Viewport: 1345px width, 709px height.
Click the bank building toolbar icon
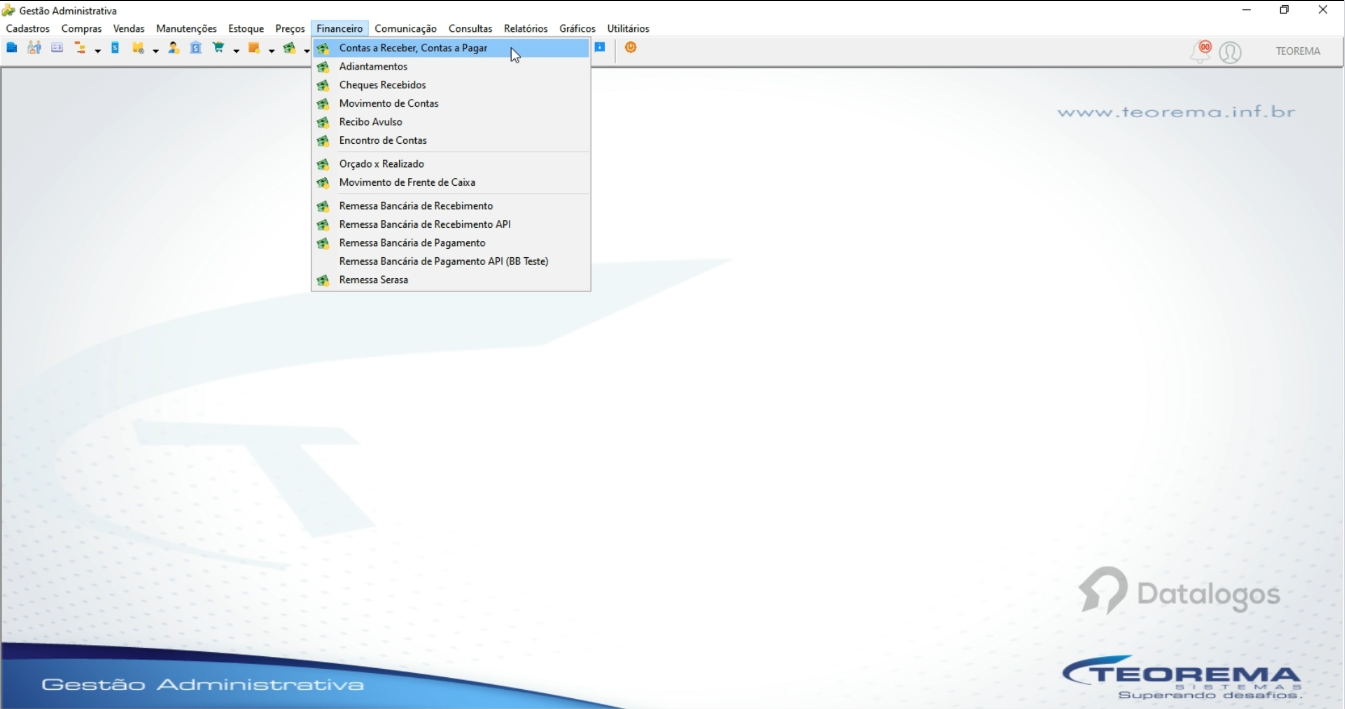(x=196, y=48)
